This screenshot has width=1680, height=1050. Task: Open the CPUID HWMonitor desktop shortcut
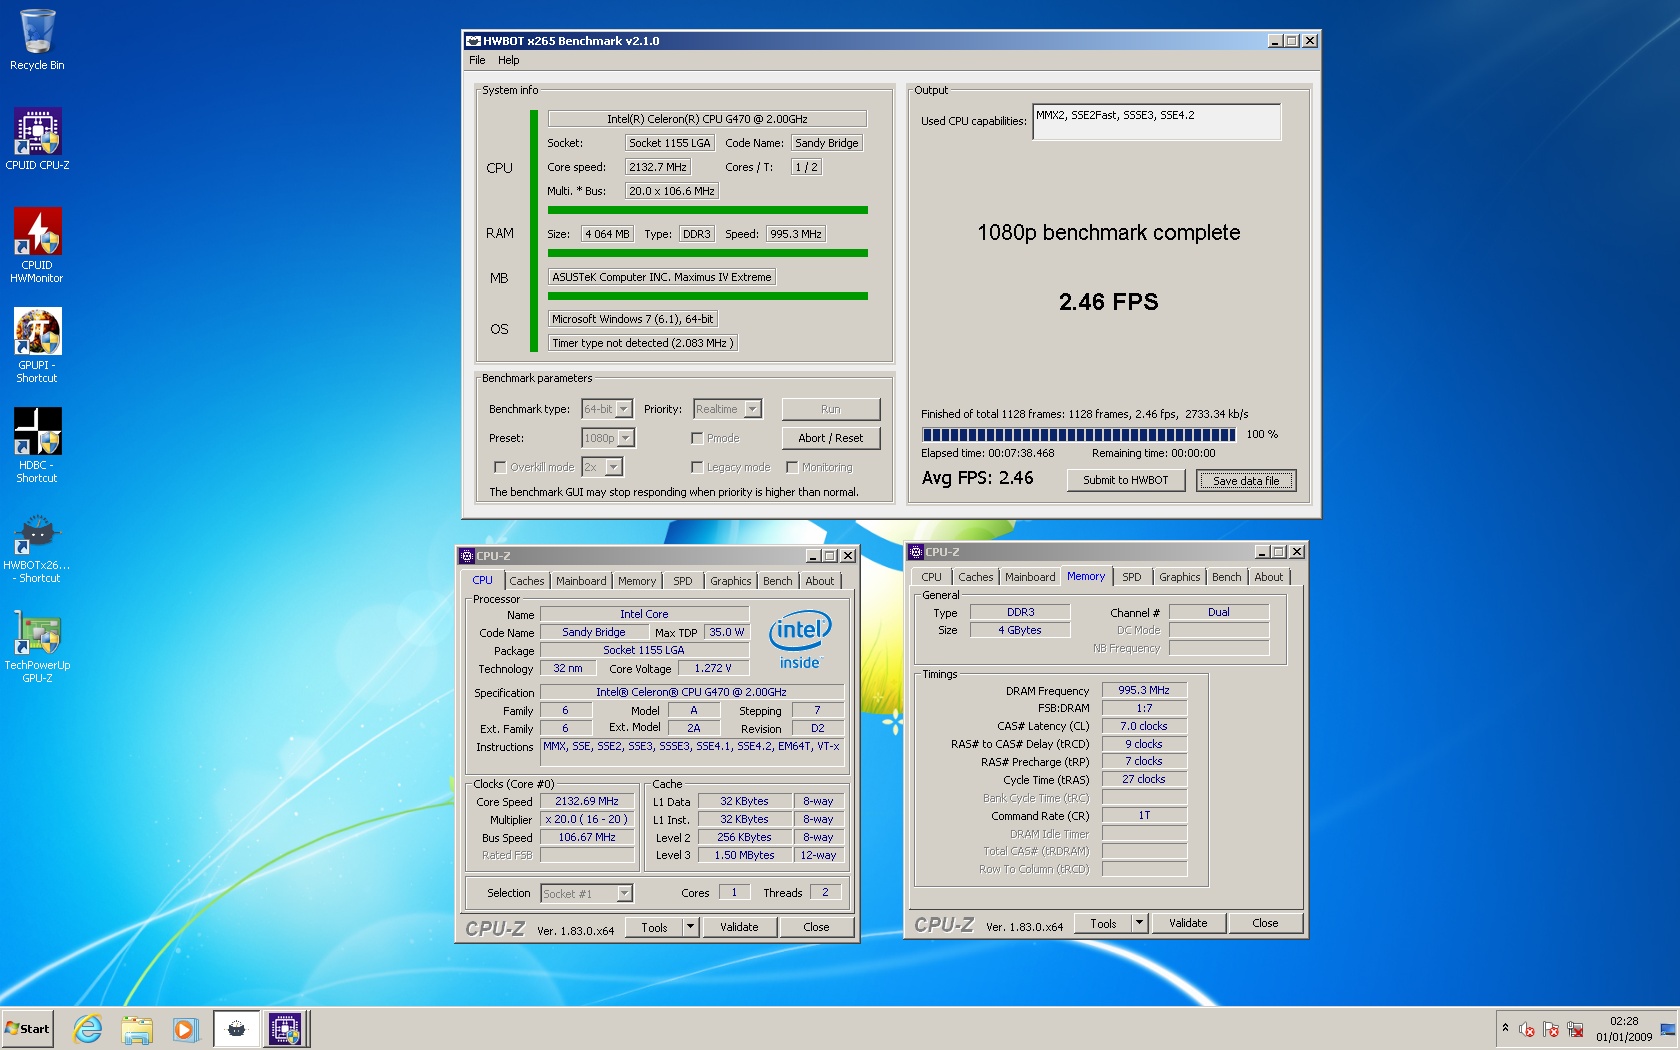[37, 245]
